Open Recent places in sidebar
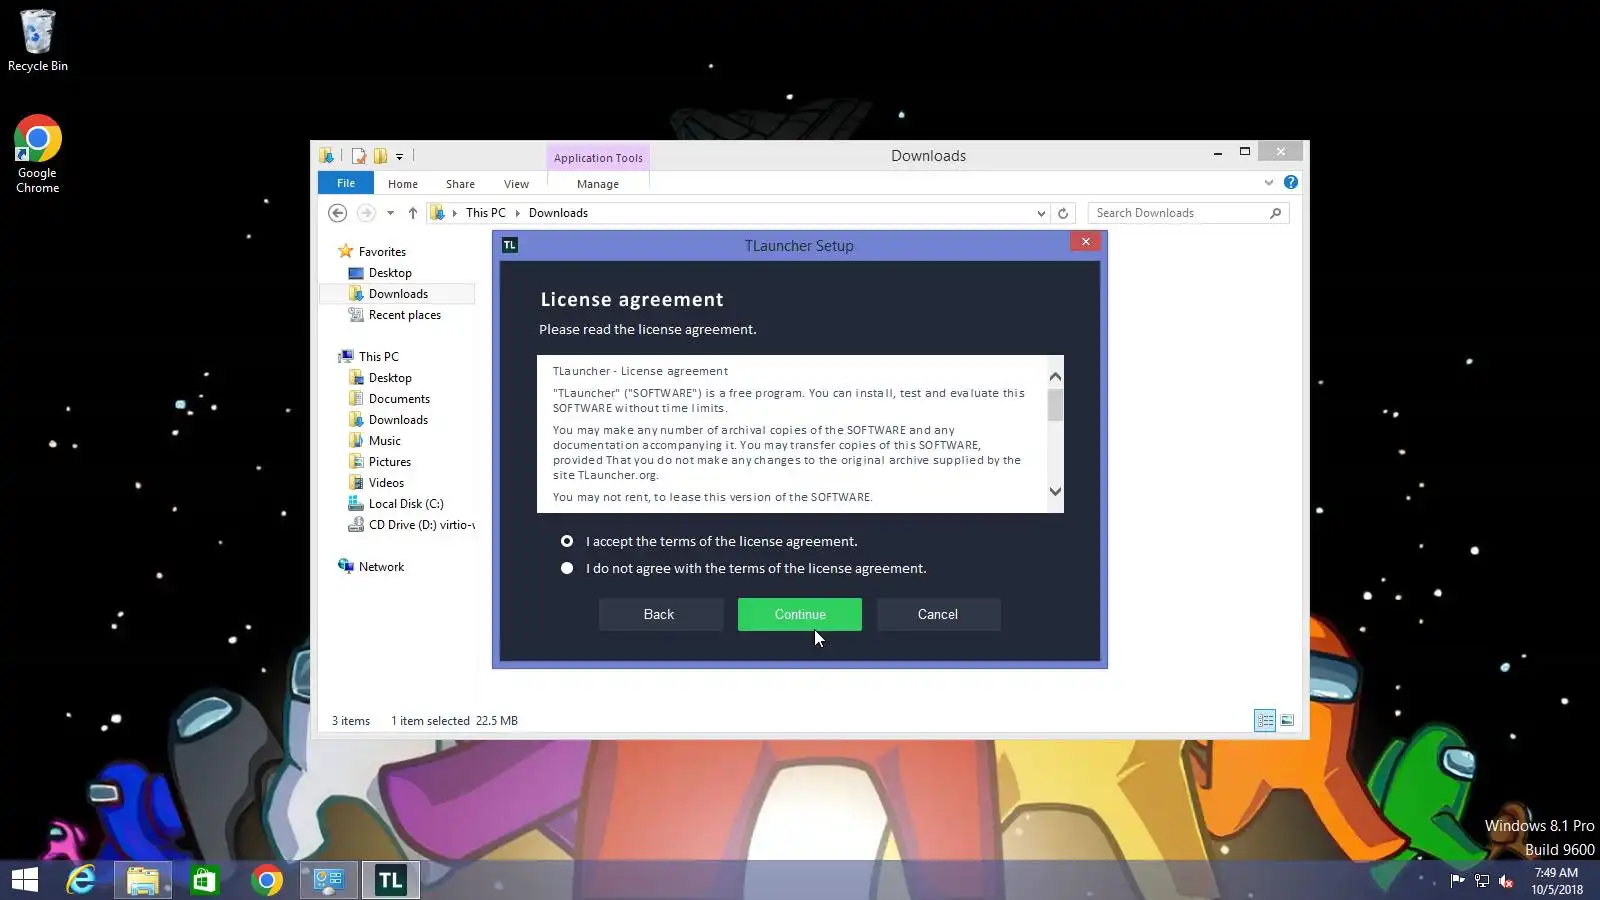 pyautogui.click(x=404, y=315)
